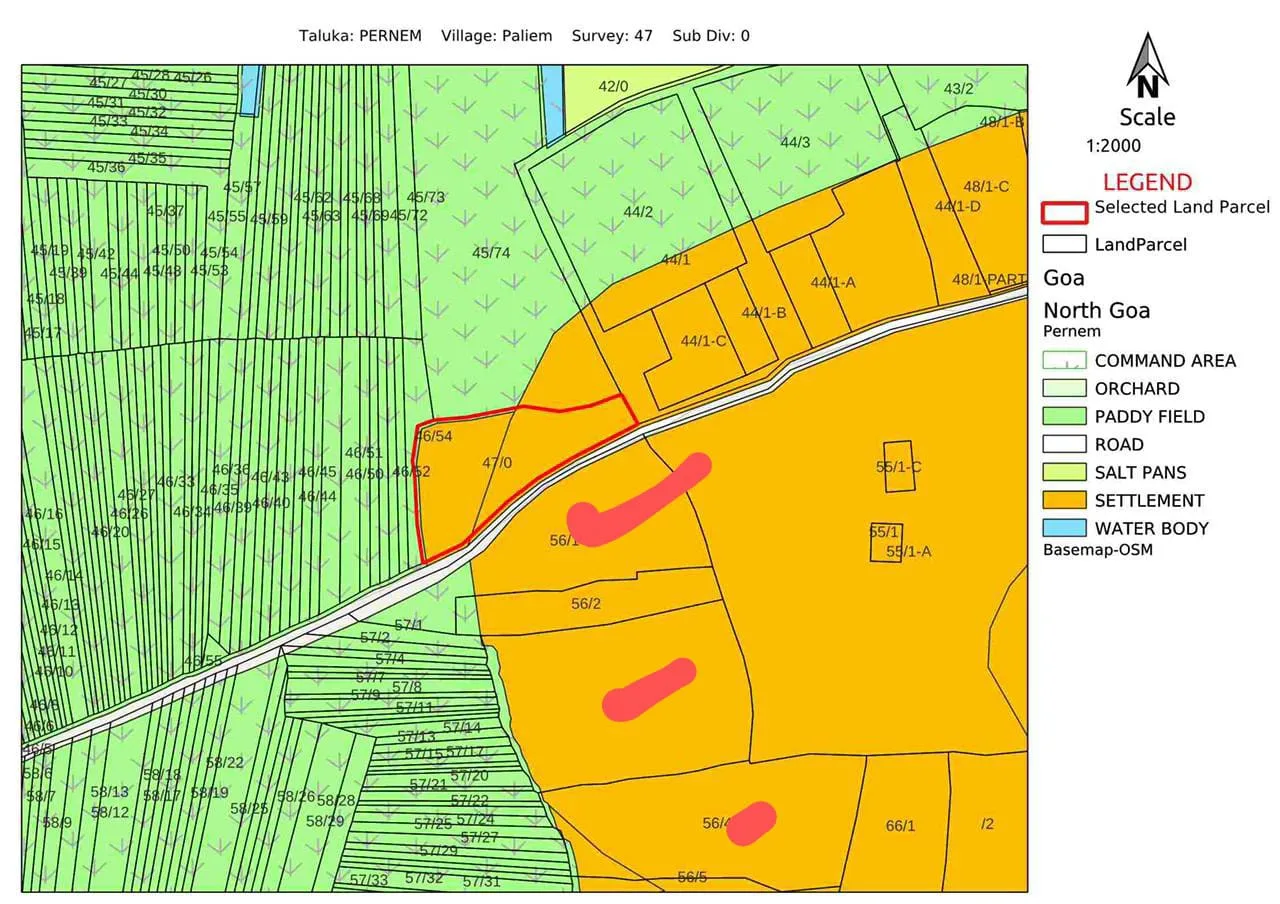The image size is (1280, 904).
Task: Select parcel label '66/1'
Action: pyautogui.click(x=901, y=826)
